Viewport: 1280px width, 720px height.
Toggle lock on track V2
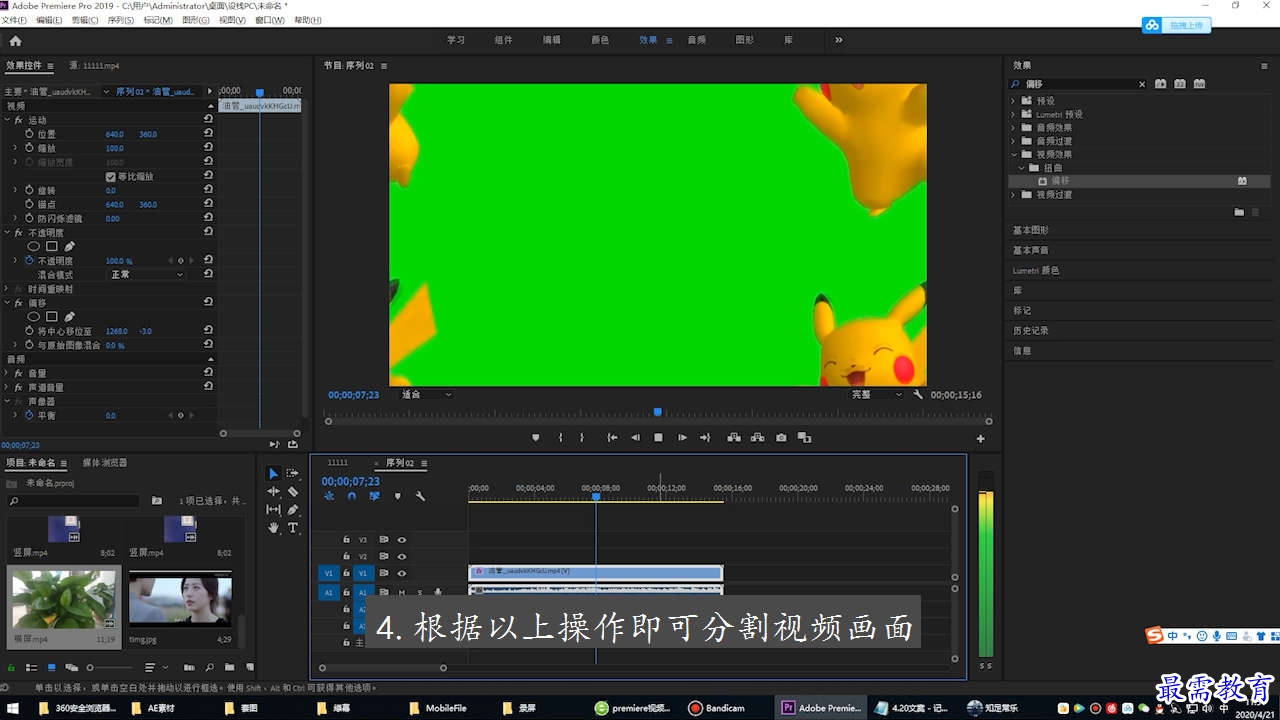[346, 556]
